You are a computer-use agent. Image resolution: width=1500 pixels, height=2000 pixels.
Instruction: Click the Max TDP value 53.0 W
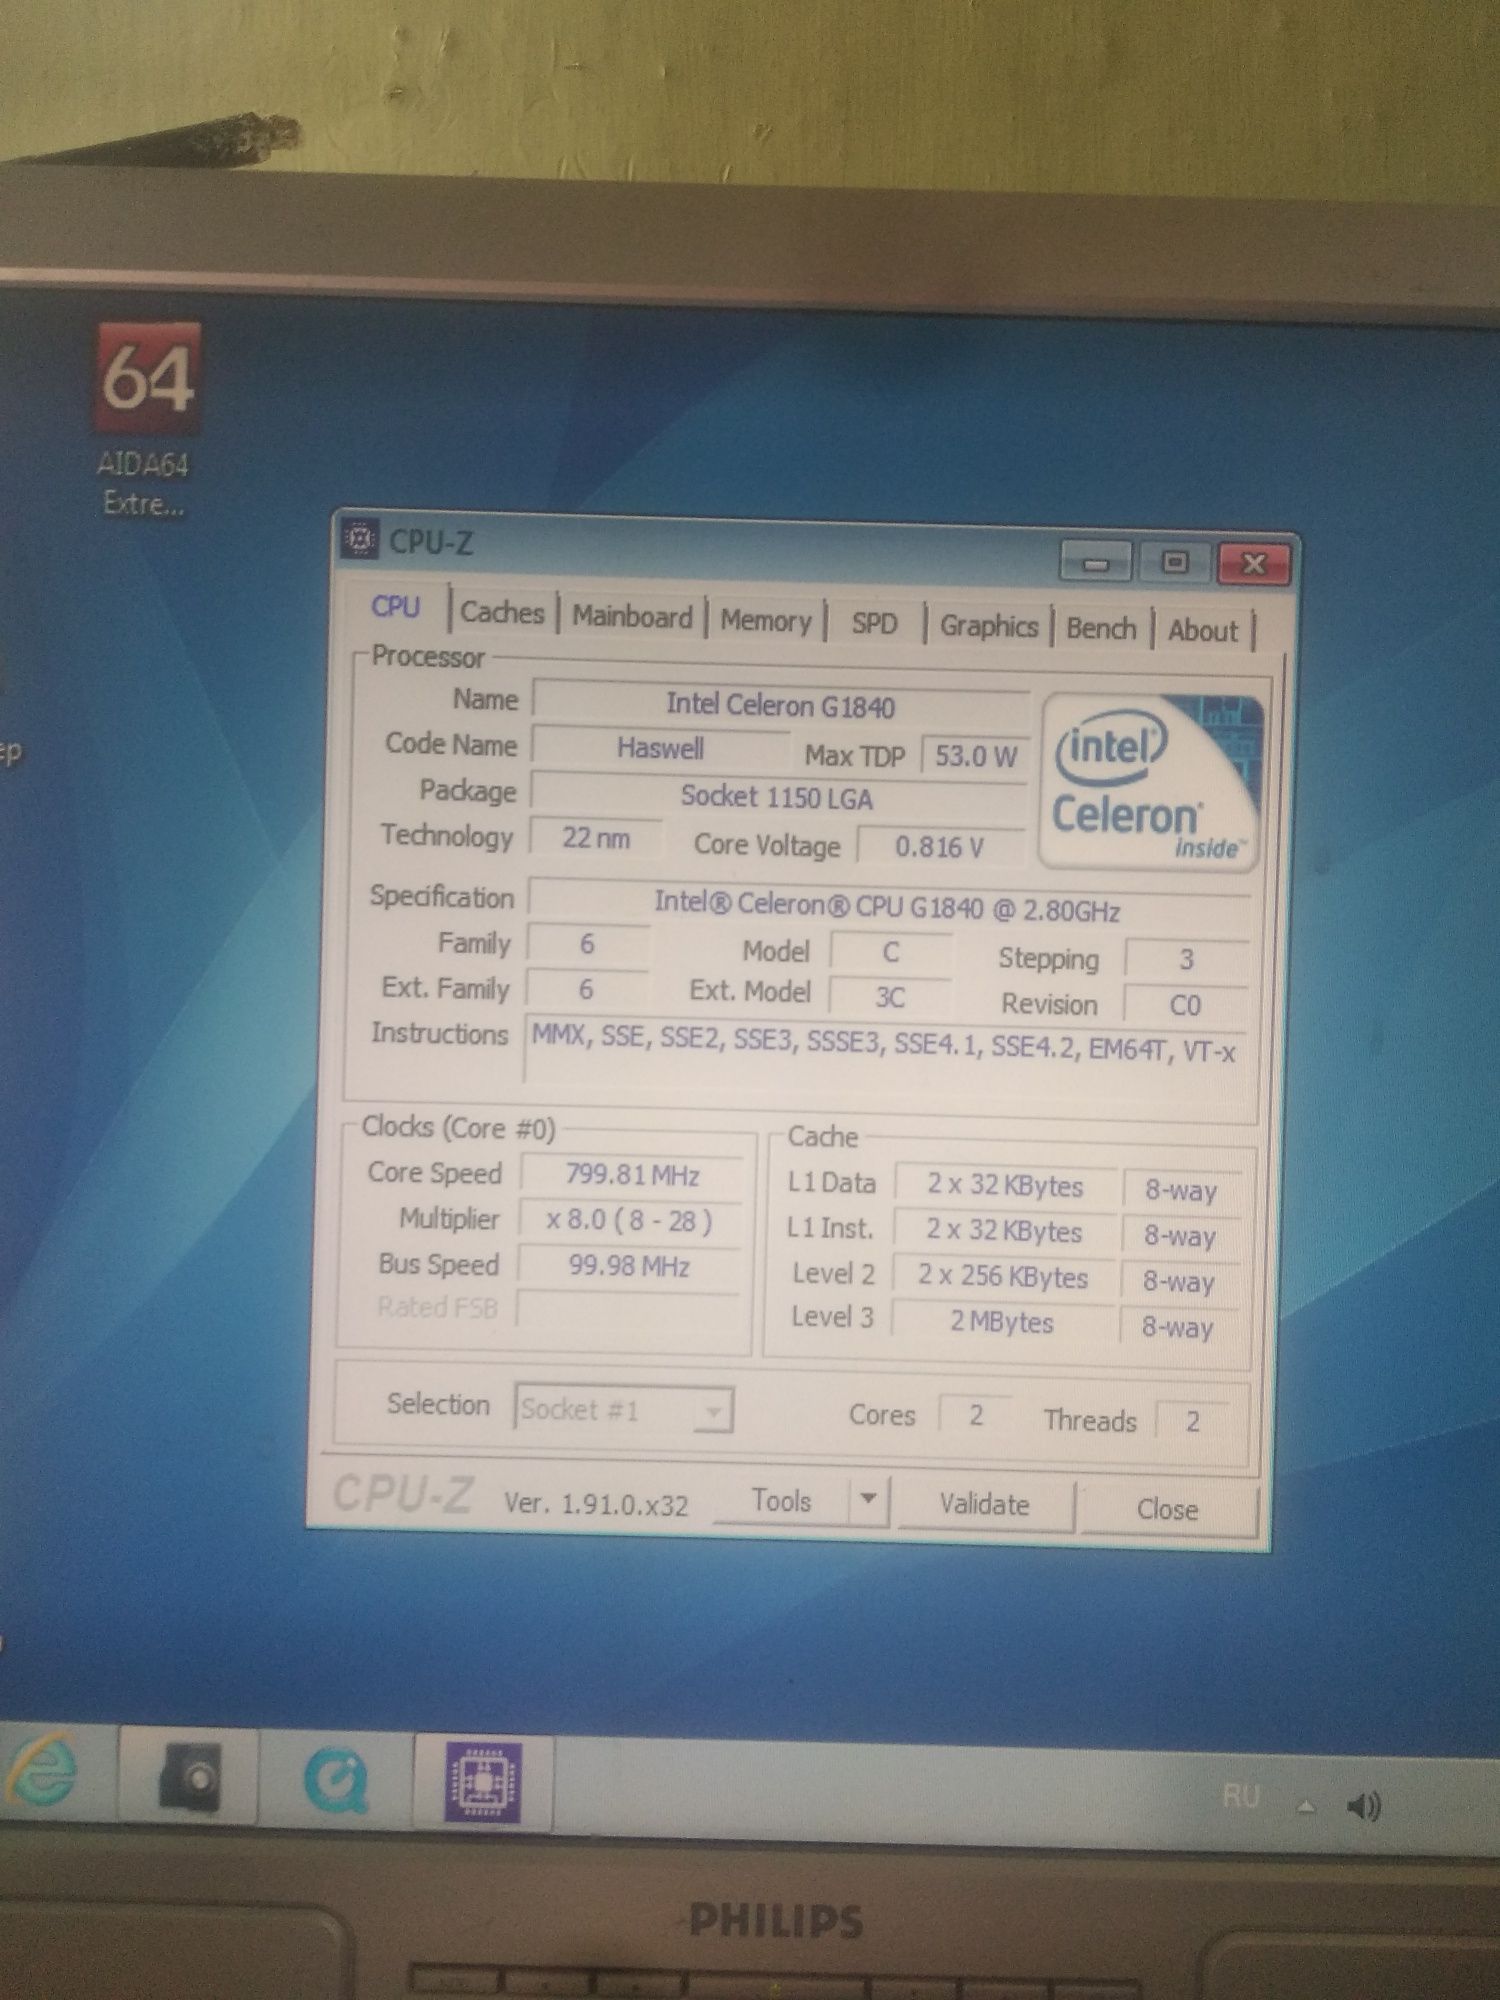click(975, 755)
